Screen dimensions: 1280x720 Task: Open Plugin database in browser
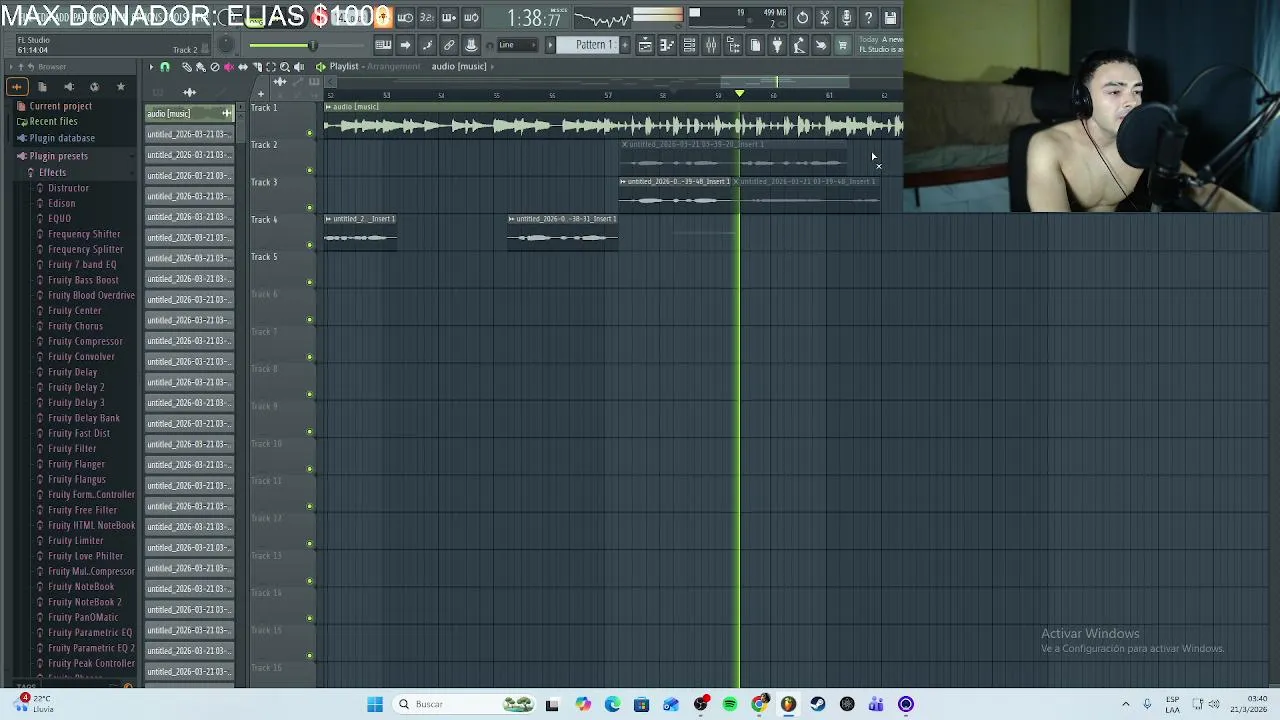62,138
